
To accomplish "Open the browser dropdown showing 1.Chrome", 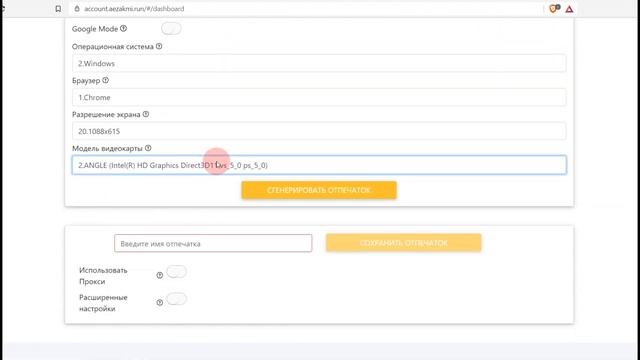I will point(319,97).
